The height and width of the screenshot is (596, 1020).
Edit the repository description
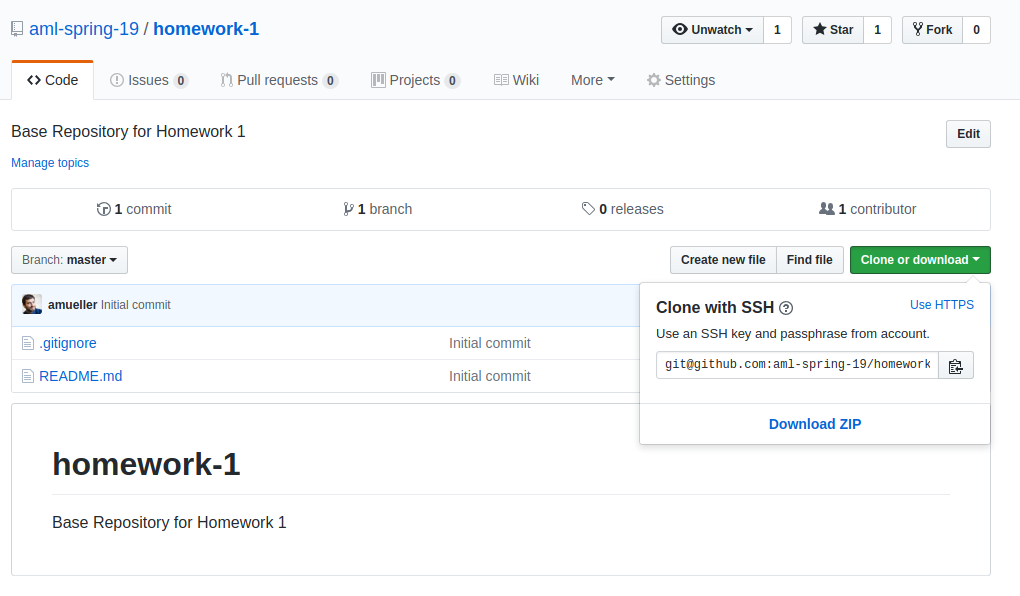[968, 134]
